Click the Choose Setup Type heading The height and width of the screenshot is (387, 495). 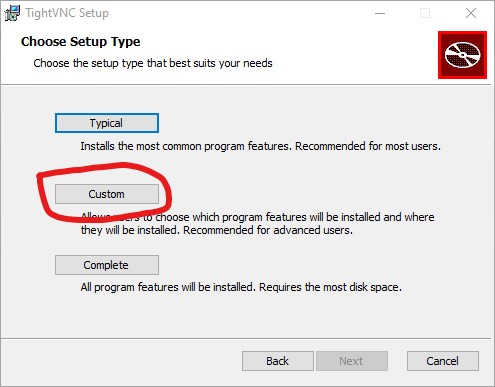tap(80, 42)
